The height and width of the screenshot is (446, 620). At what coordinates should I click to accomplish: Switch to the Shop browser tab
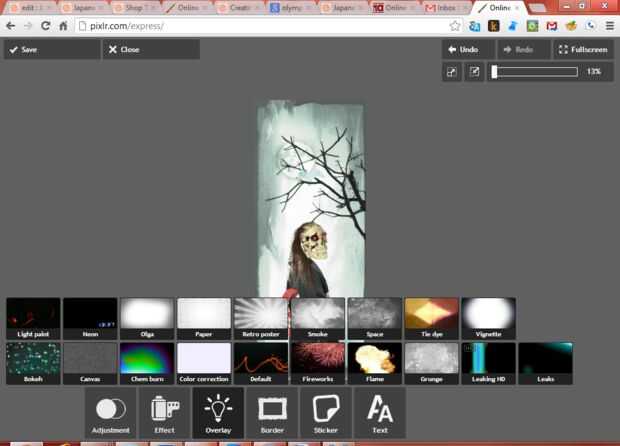tap(134, 8)
